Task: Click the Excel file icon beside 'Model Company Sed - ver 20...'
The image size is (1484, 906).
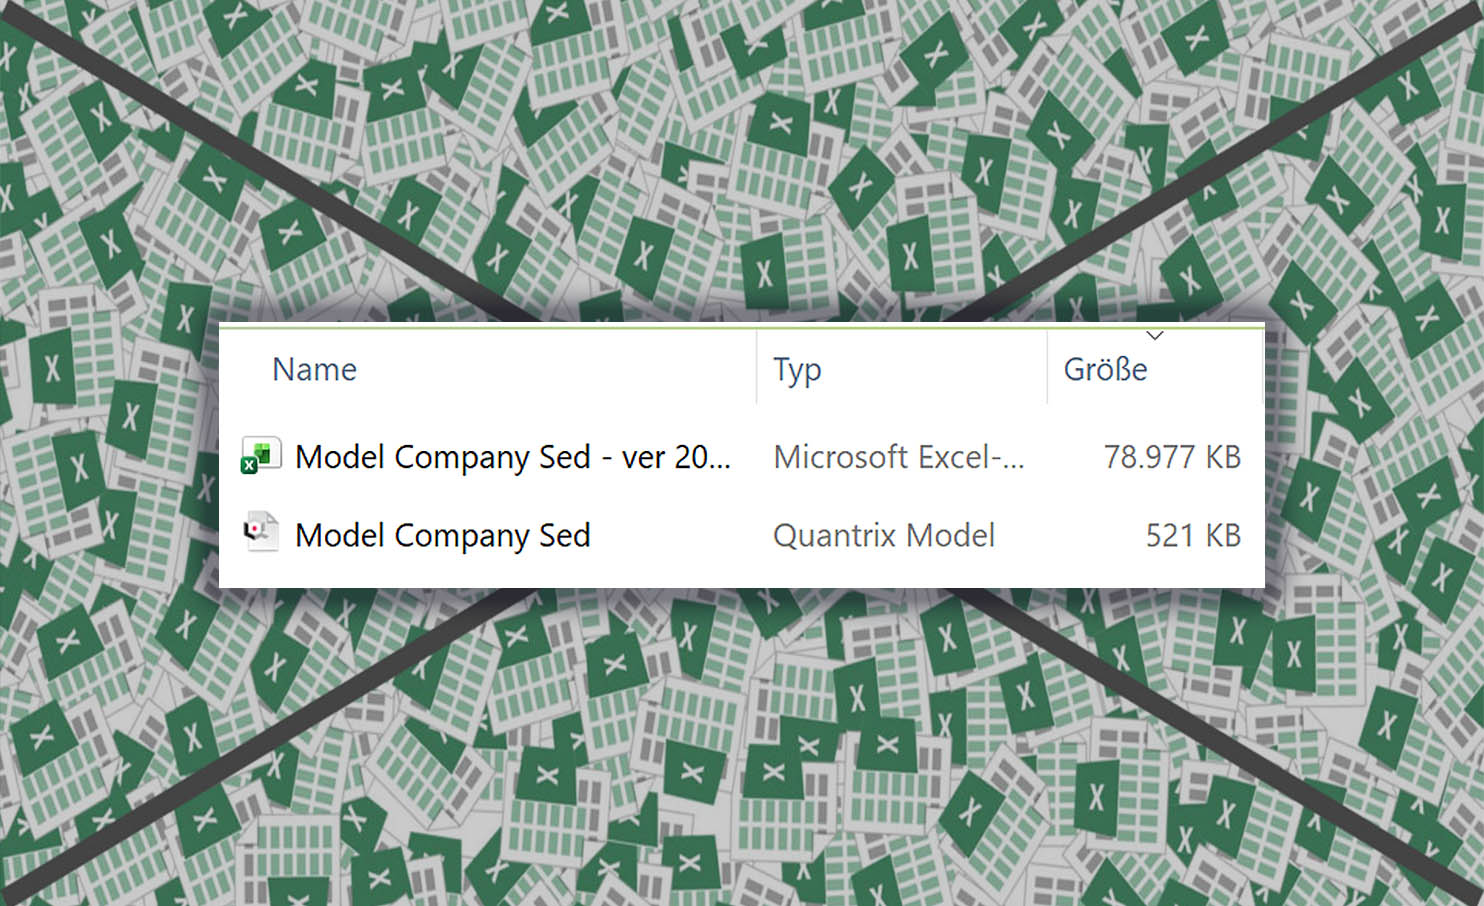Action: [x=260, y=456]
